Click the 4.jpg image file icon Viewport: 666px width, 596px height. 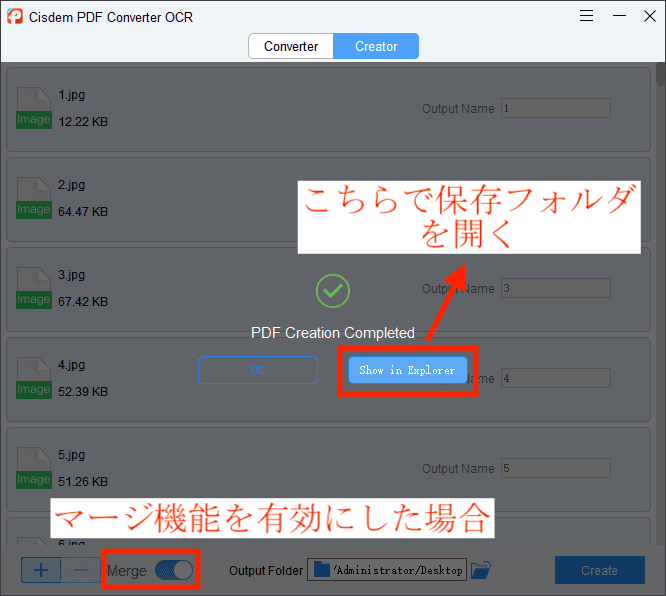click(34, 379)
